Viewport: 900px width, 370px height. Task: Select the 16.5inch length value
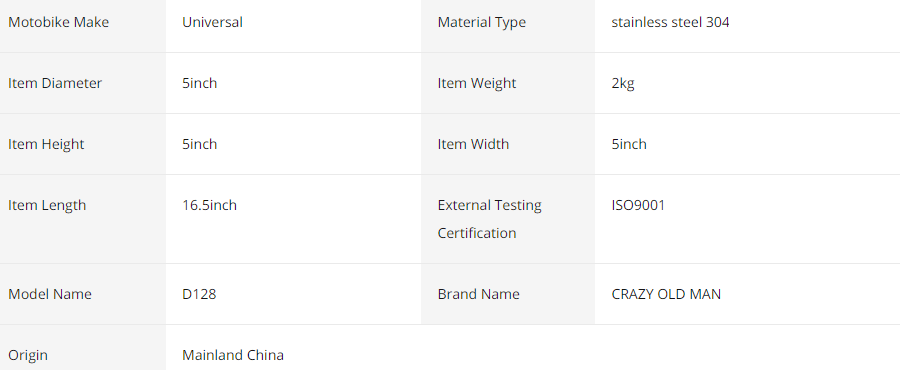click(210, 205)
